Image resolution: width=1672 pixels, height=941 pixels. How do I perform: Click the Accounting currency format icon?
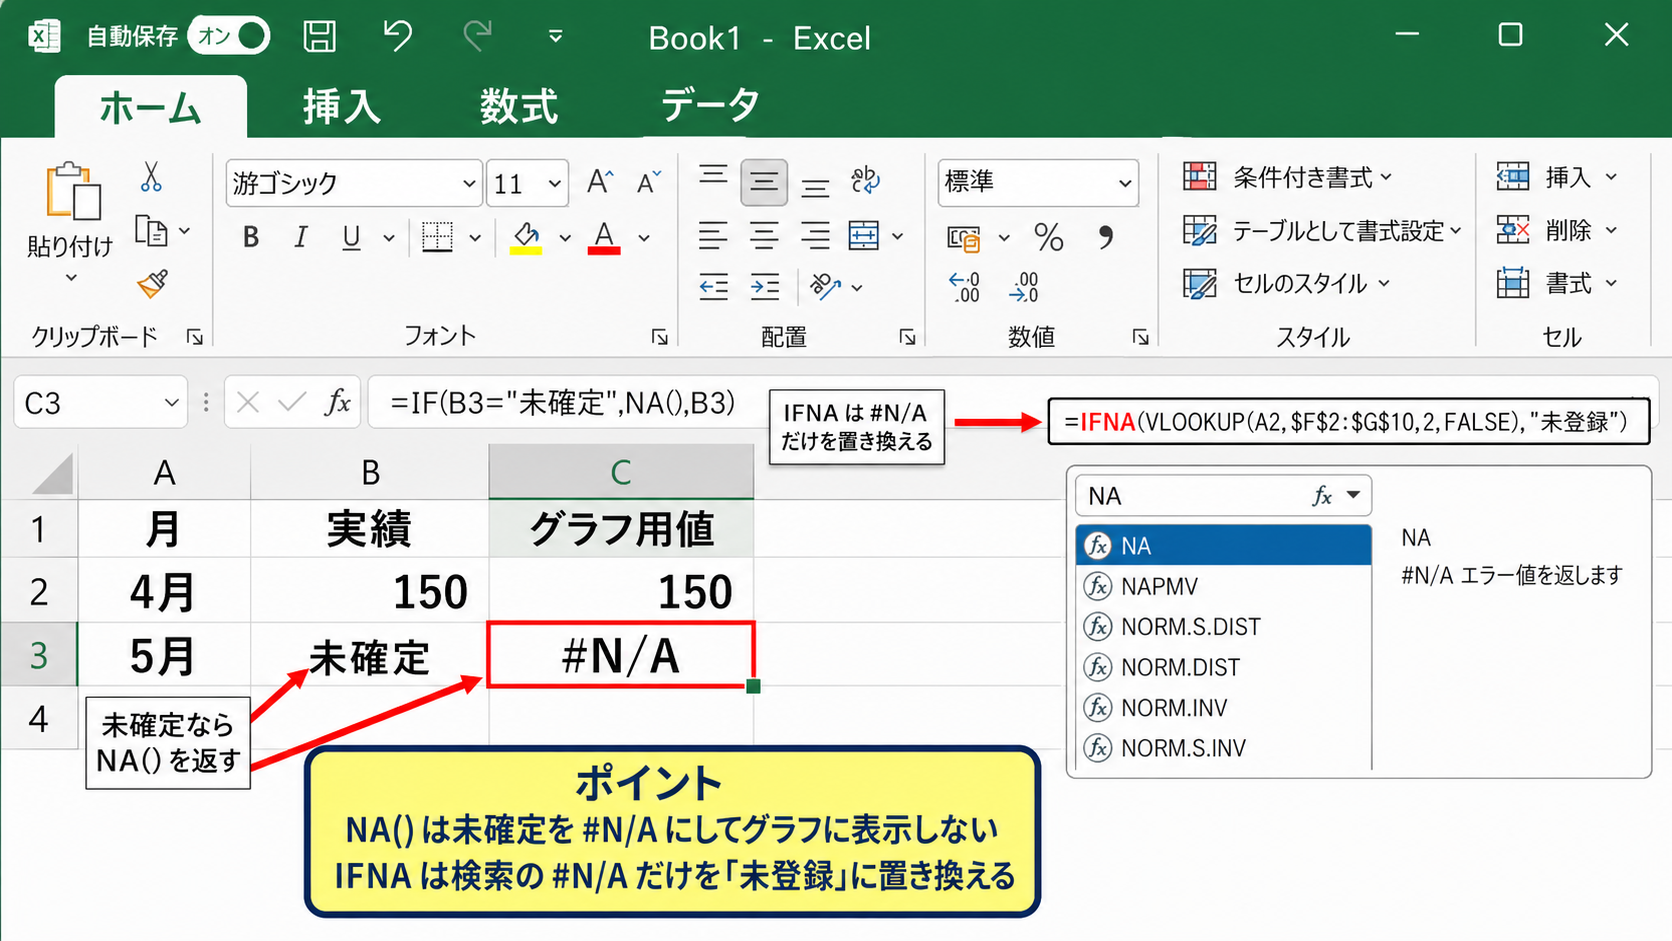click(964, 238)
